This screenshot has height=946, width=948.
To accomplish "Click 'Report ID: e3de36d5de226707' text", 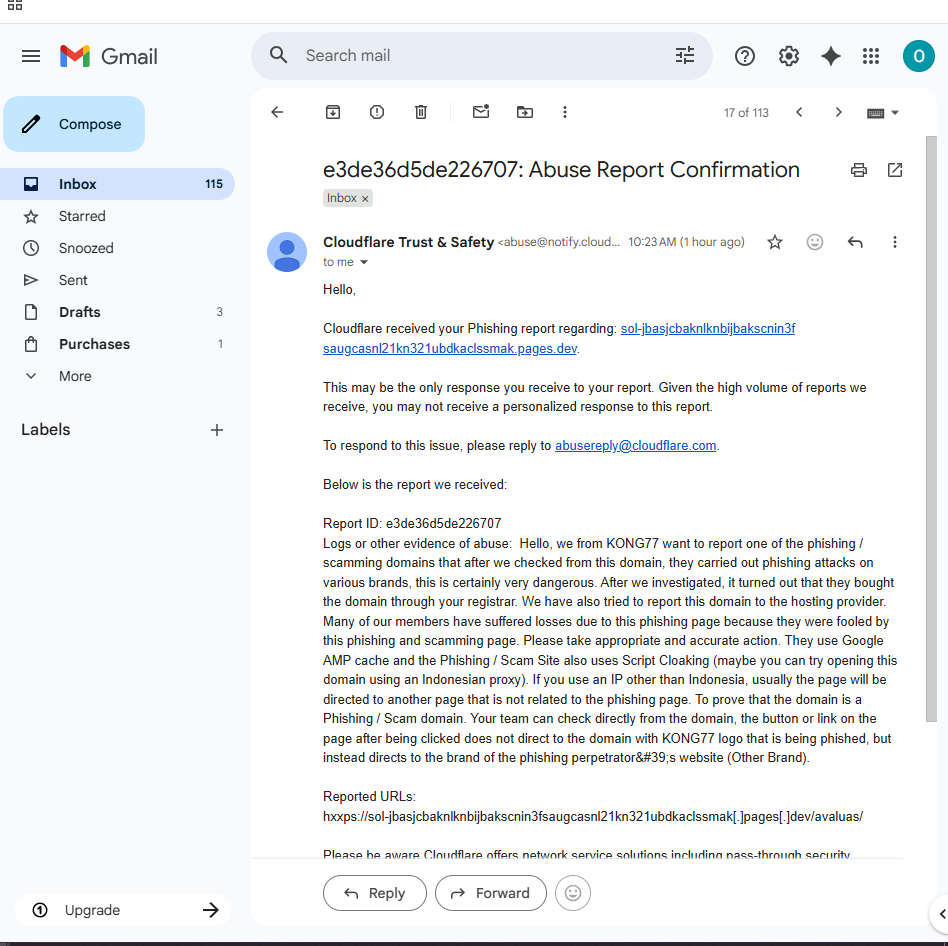I will (412, 523).
